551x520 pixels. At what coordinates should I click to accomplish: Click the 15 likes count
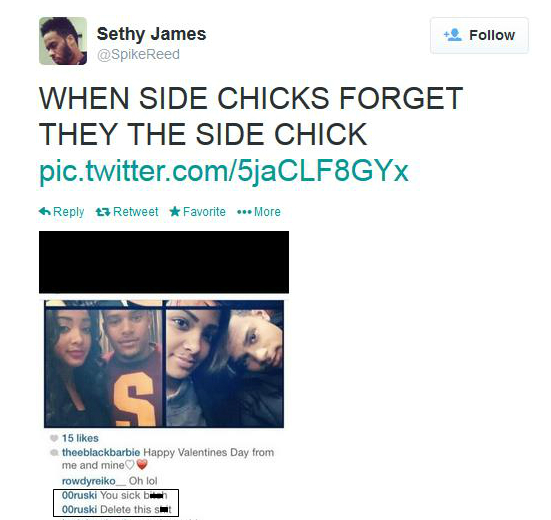click(x=80, y=438)
